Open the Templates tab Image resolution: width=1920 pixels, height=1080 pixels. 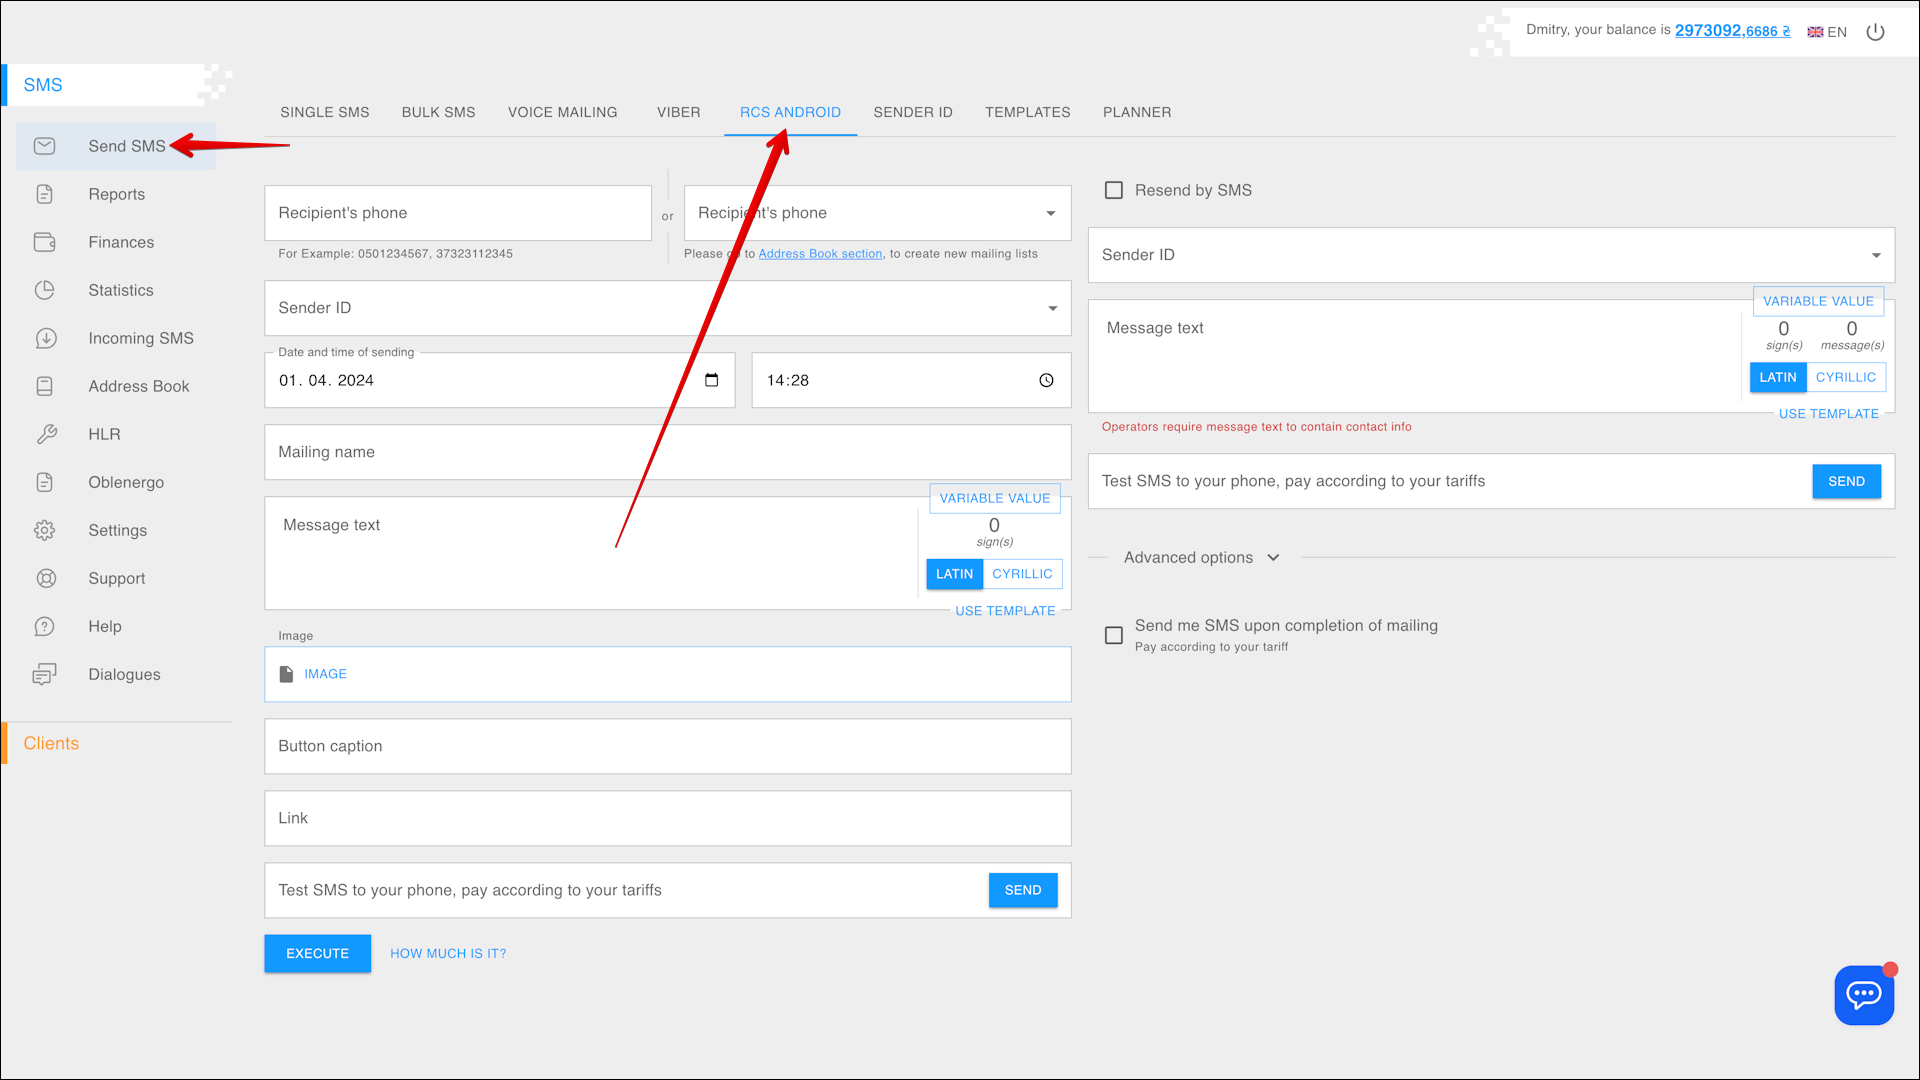(x=1027, y=112)
